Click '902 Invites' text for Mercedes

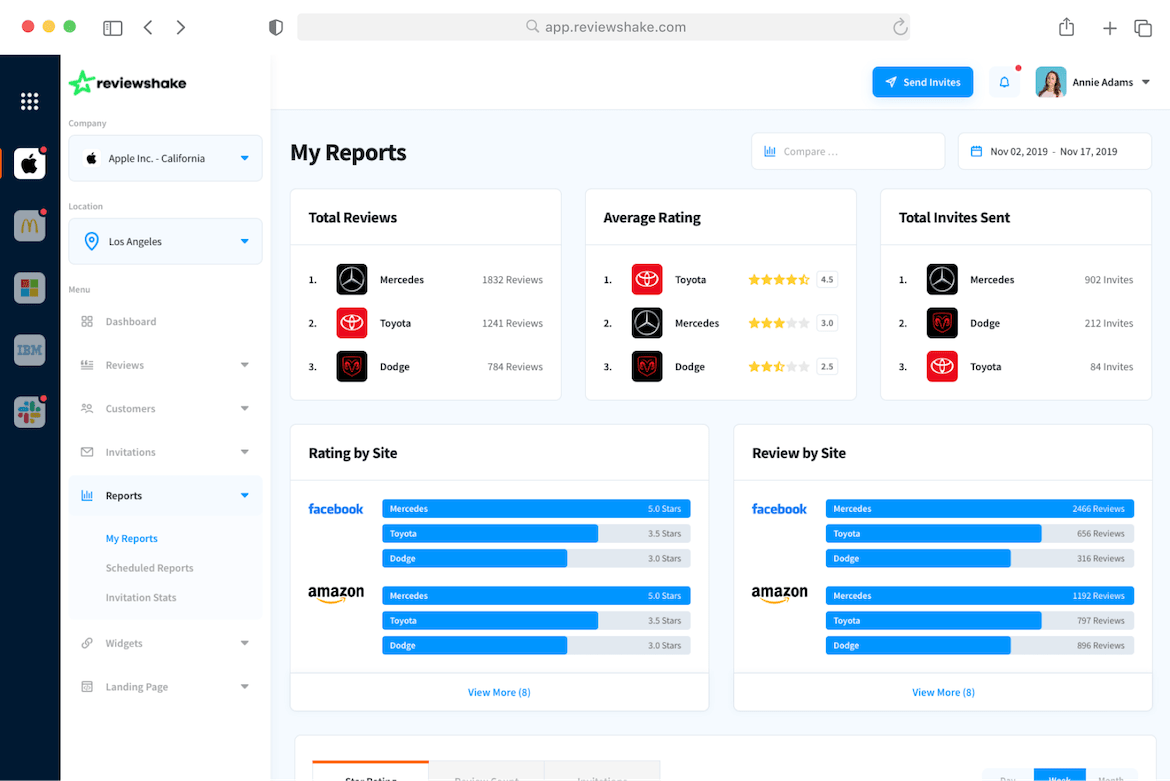click(x=1108, y=280)
